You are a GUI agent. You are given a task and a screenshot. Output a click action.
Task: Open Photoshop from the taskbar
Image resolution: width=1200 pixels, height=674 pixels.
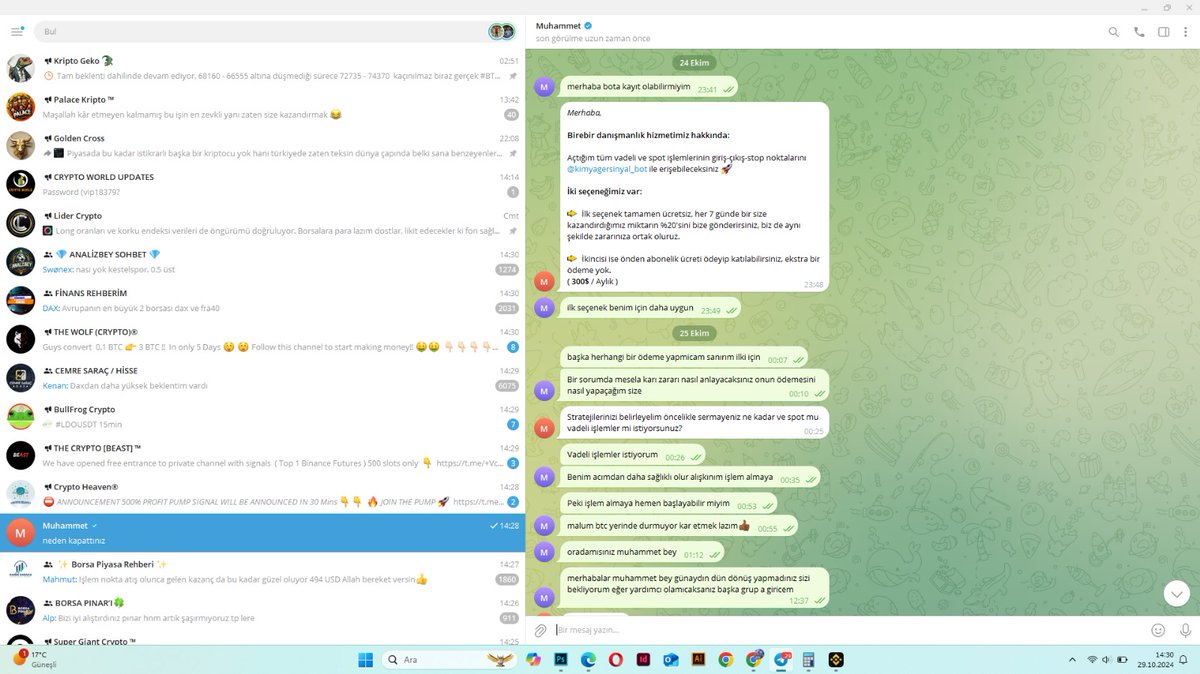[x=561, y=659]
